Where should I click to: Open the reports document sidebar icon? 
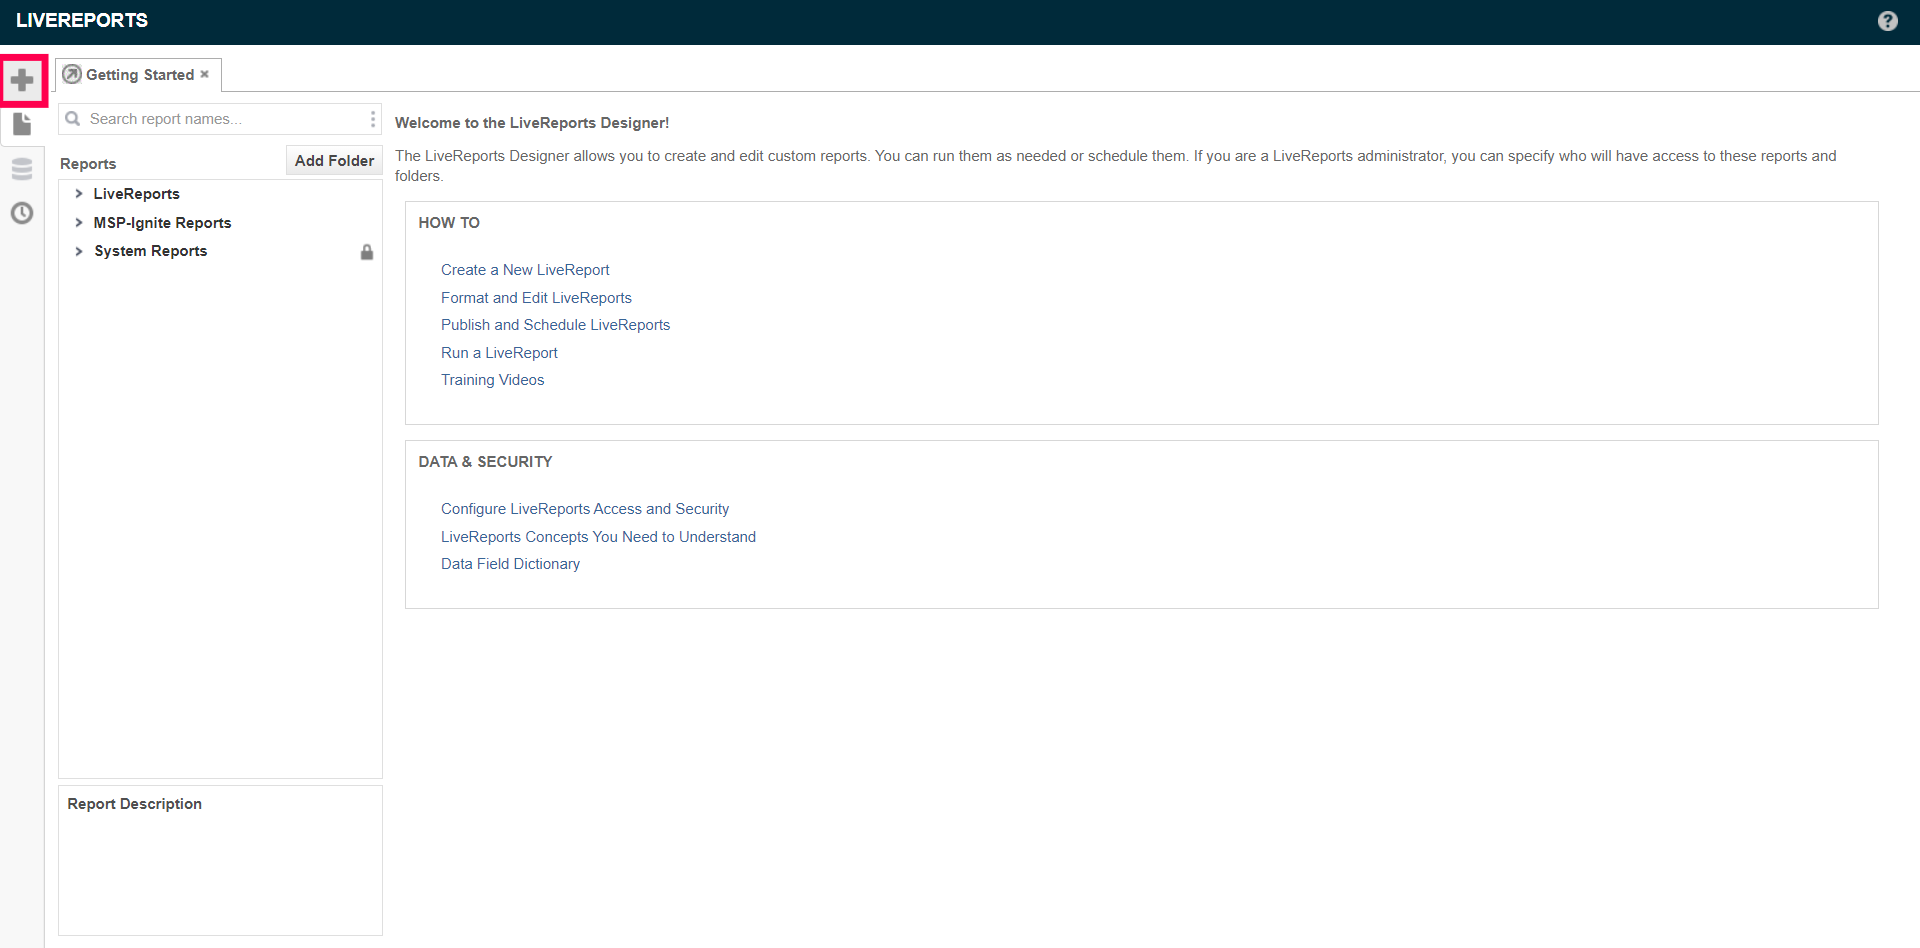[22, 124]
